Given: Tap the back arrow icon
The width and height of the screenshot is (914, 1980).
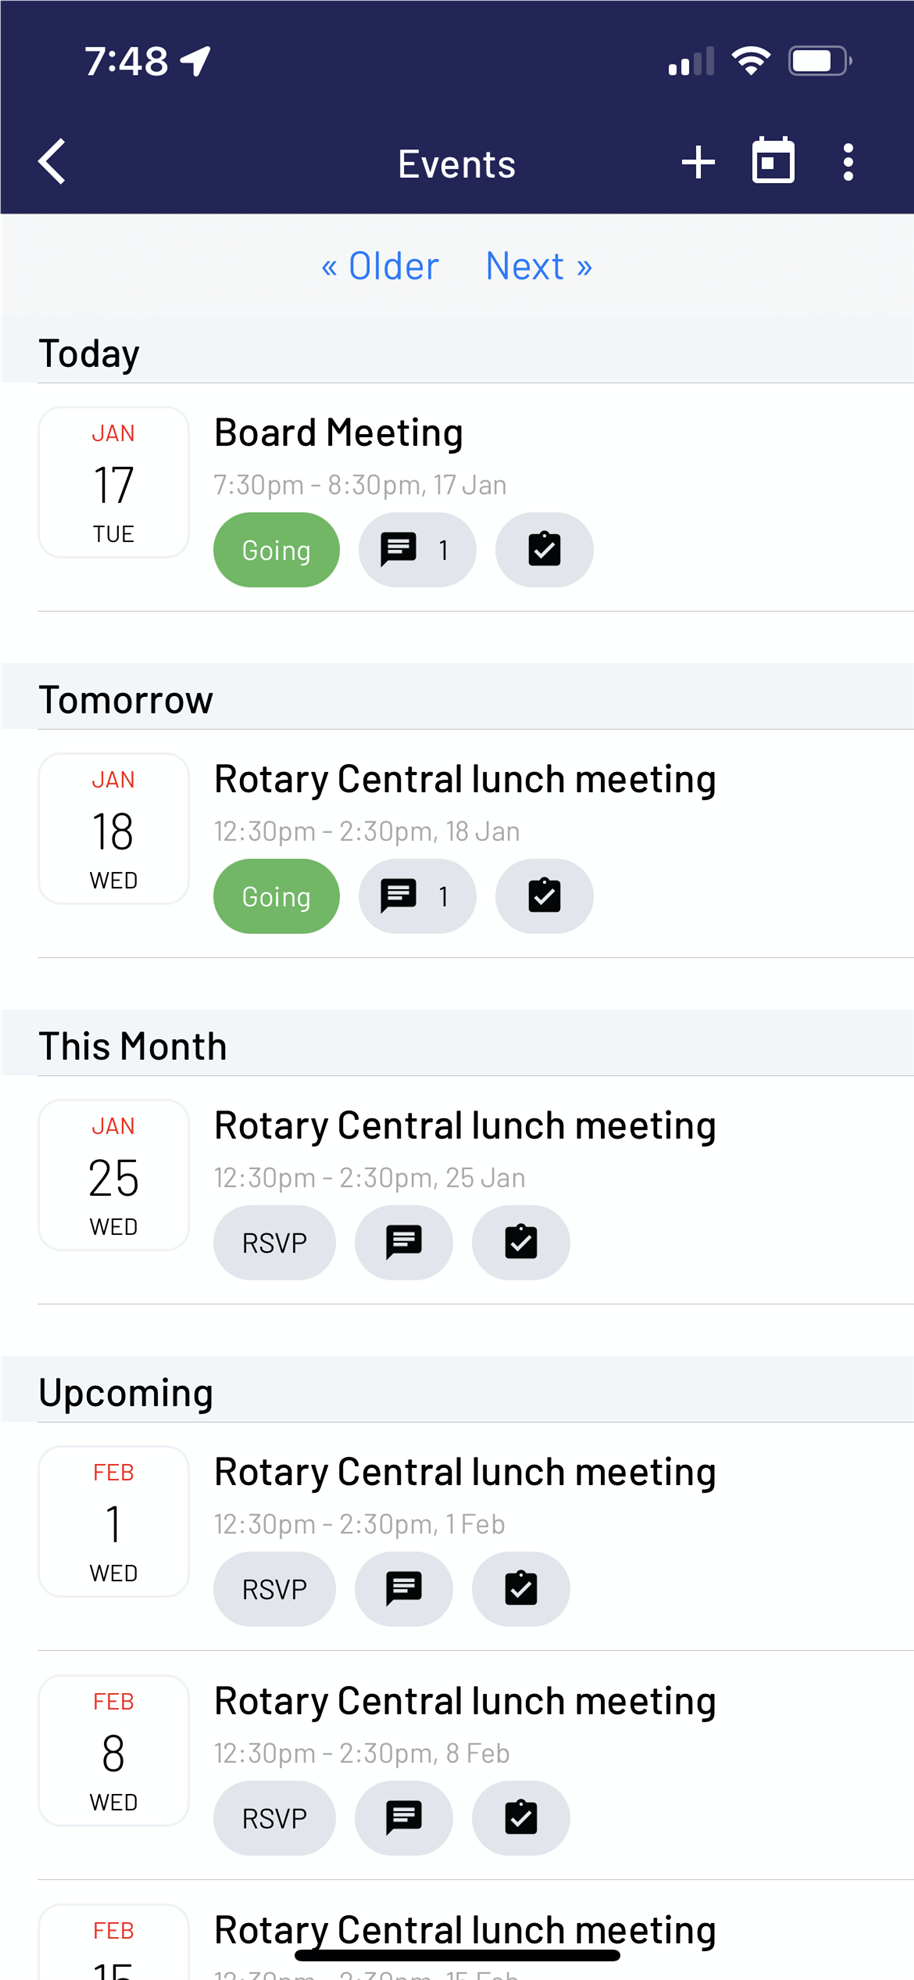Looking at the screenshot, I should tap(52, 162).
